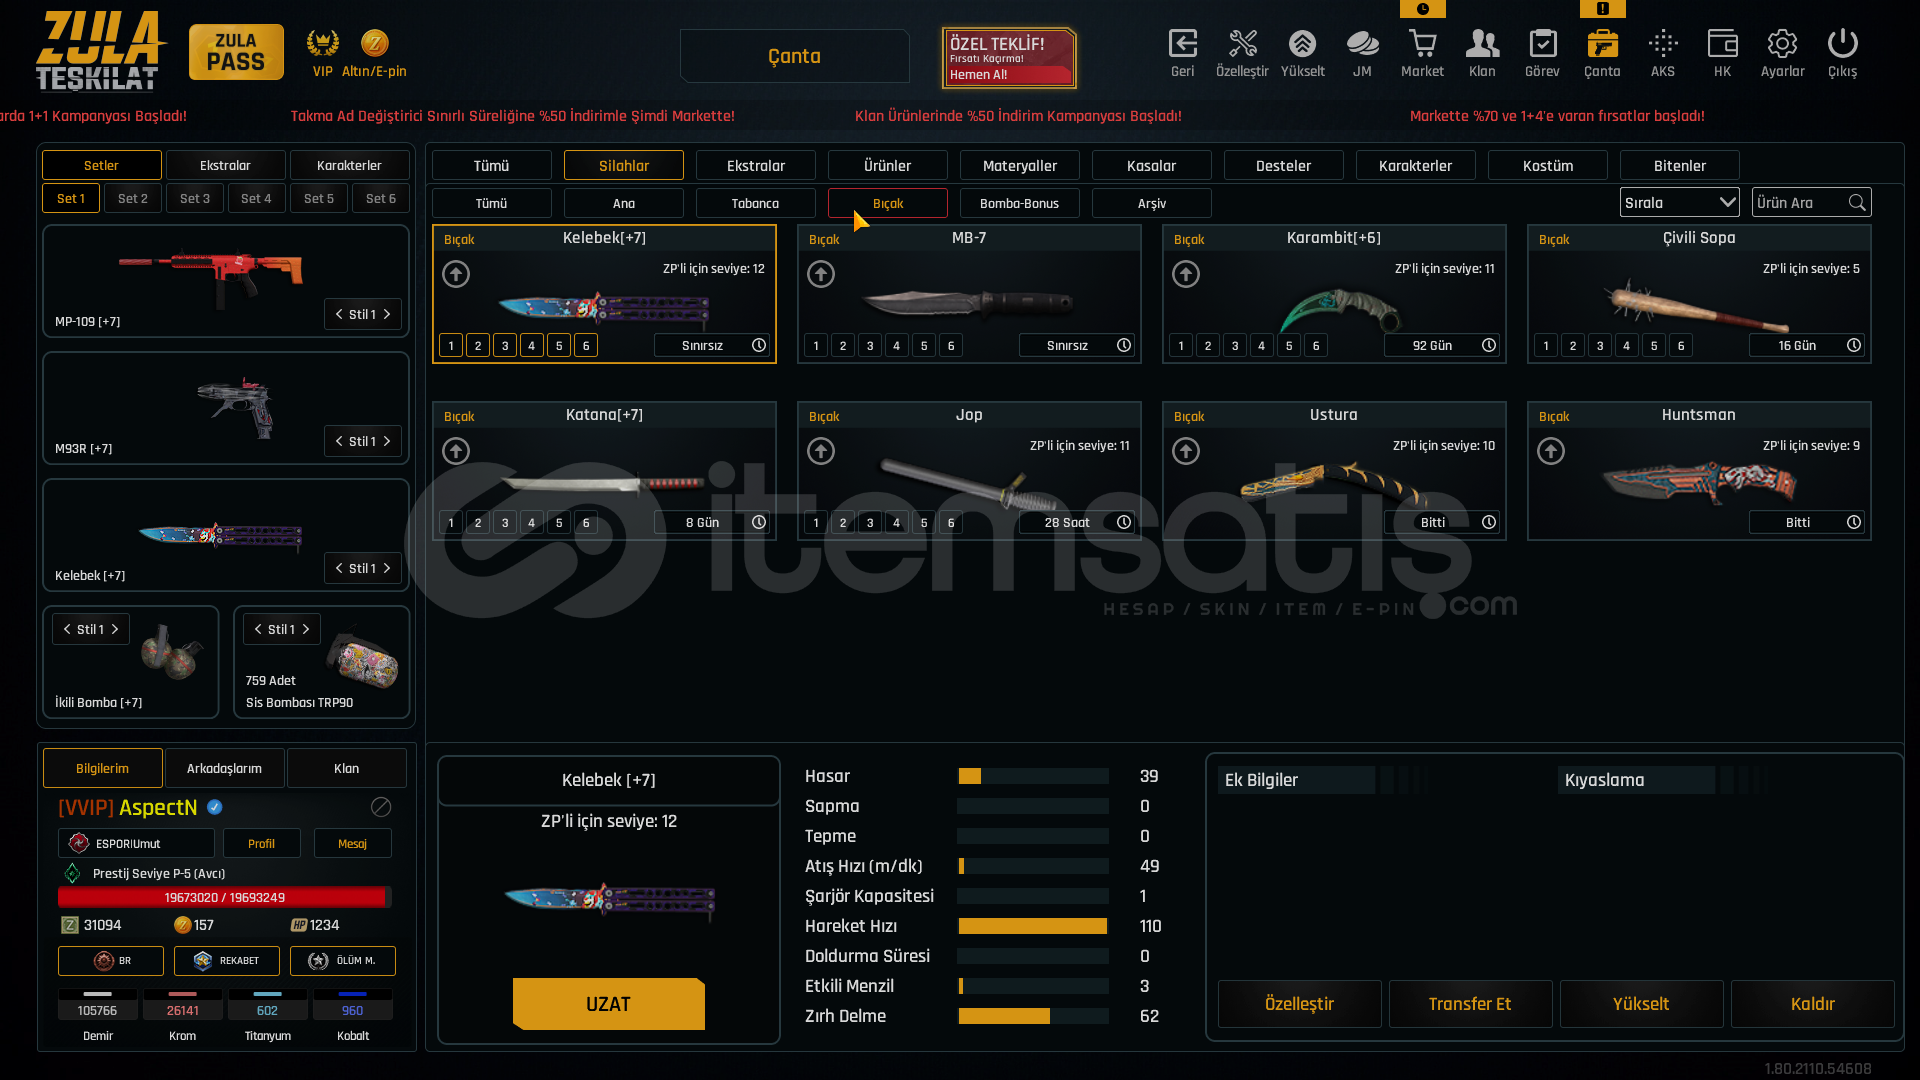
Task: Click the Klan people icon
Action: click(1482, 45)
